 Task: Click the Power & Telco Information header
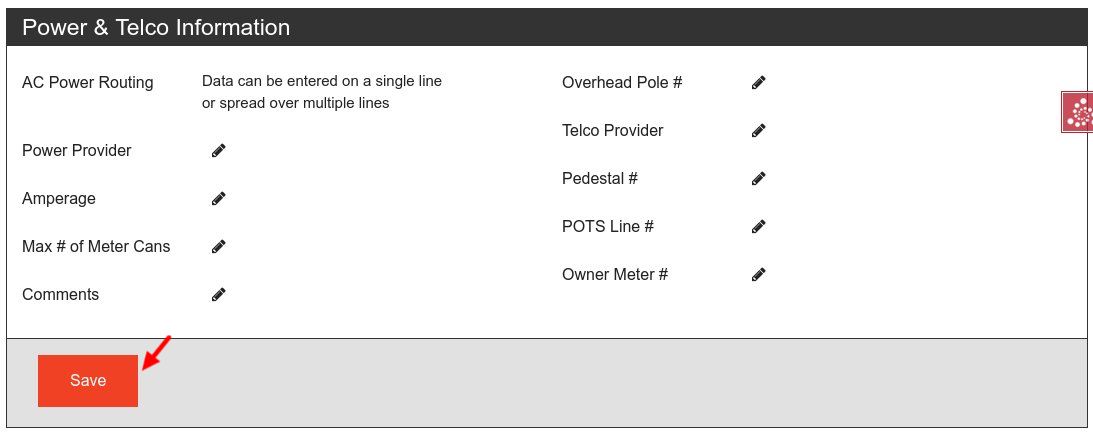click(x=156, y=28)
